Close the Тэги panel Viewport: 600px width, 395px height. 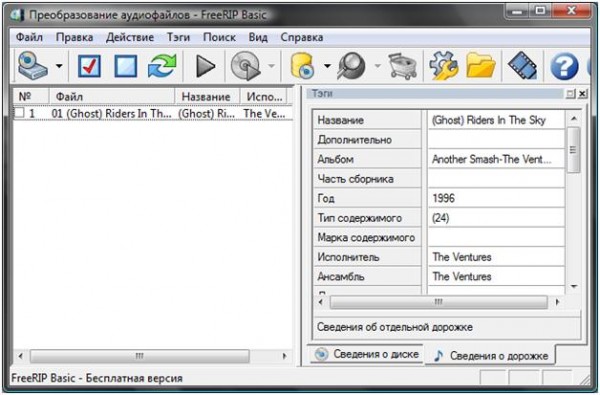[x=582, y=93]
